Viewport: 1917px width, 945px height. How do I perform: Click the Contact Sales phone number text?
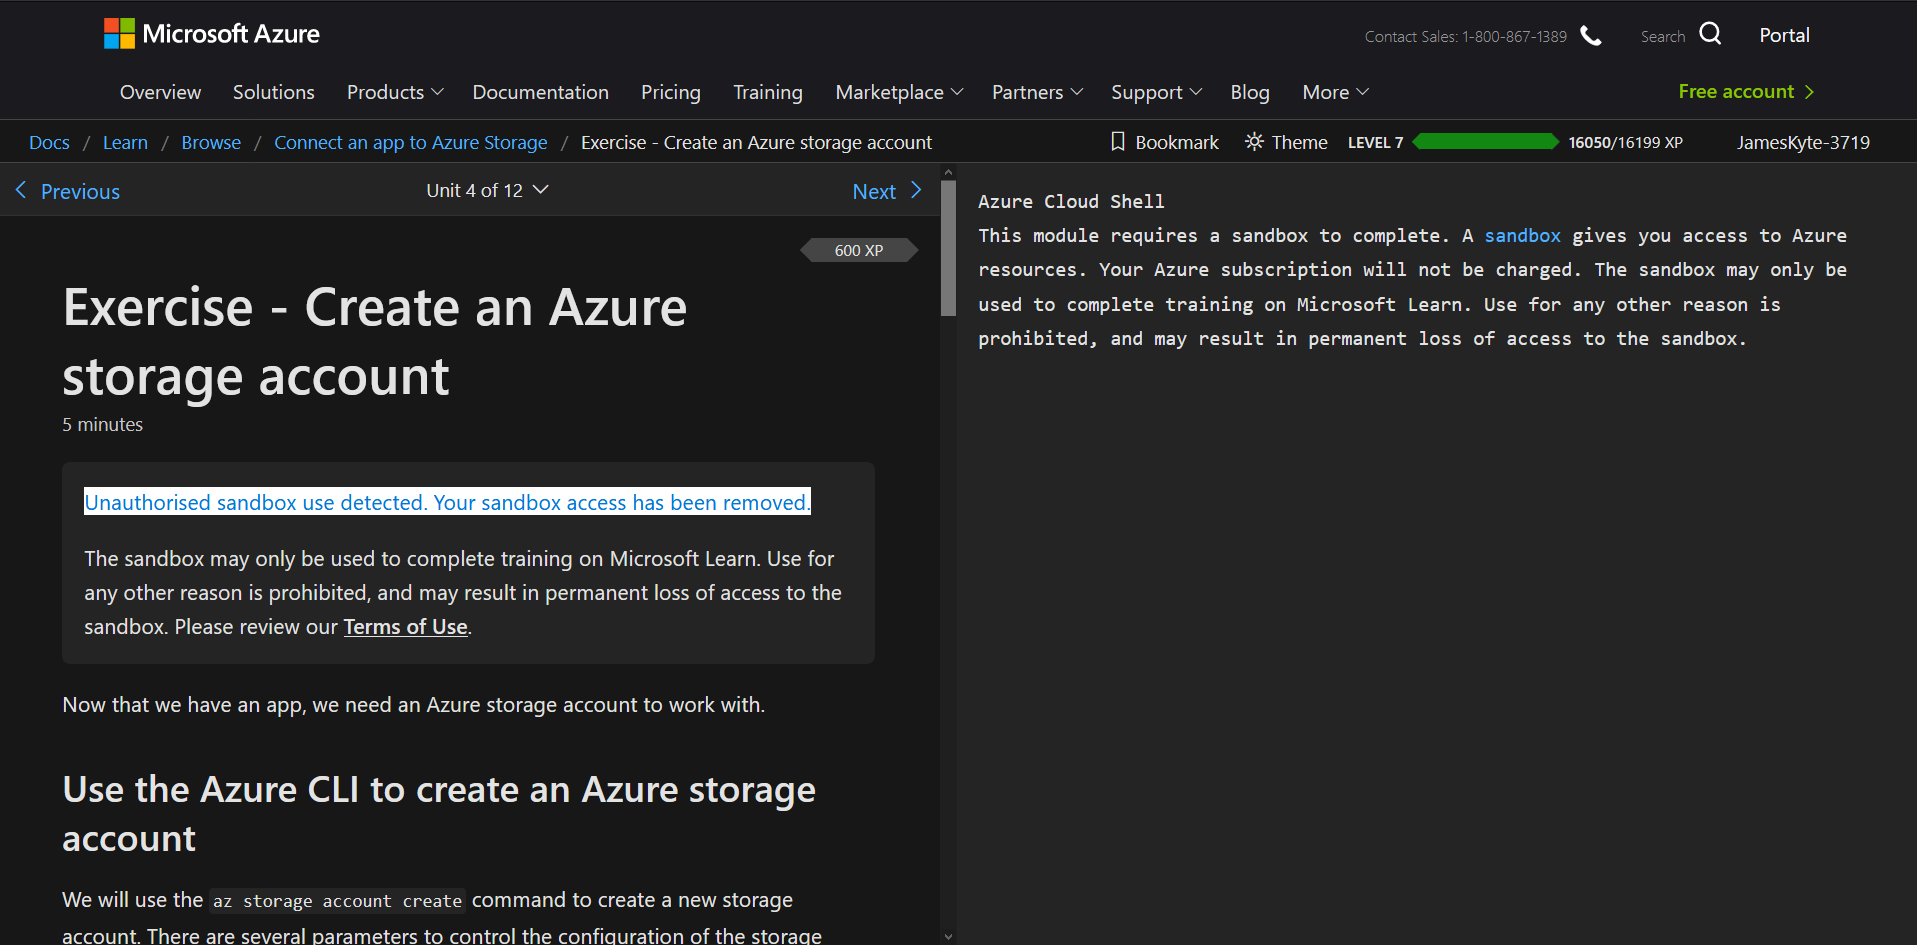1465,36
